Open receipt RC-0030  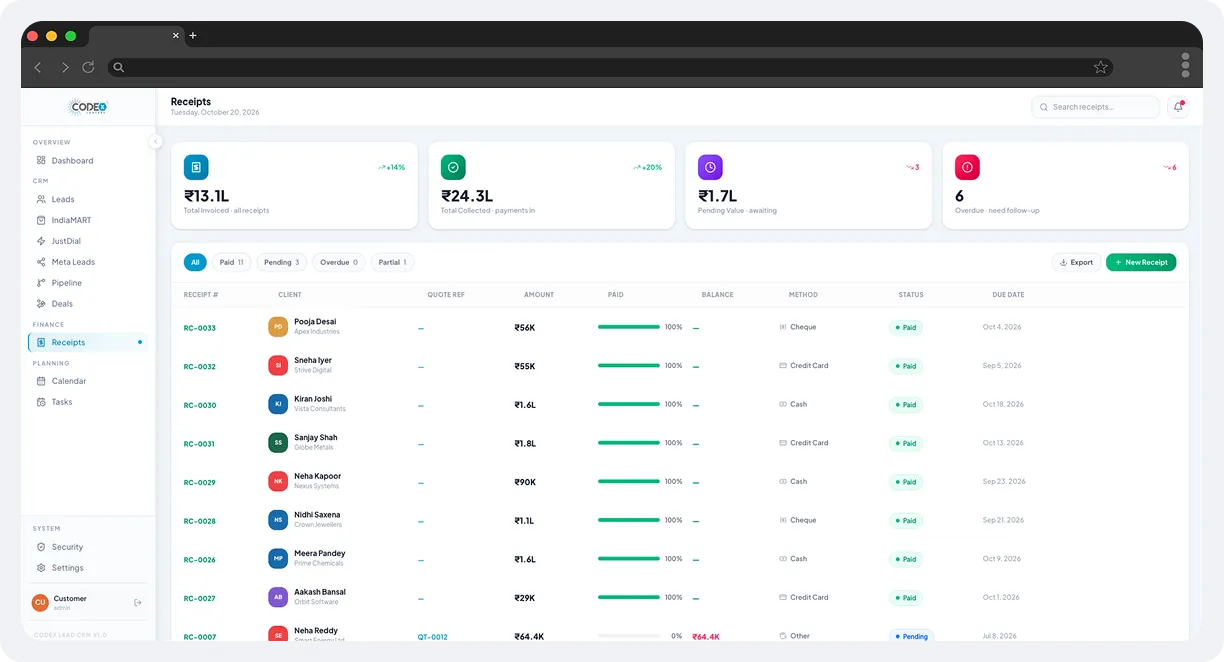[200, 405]
